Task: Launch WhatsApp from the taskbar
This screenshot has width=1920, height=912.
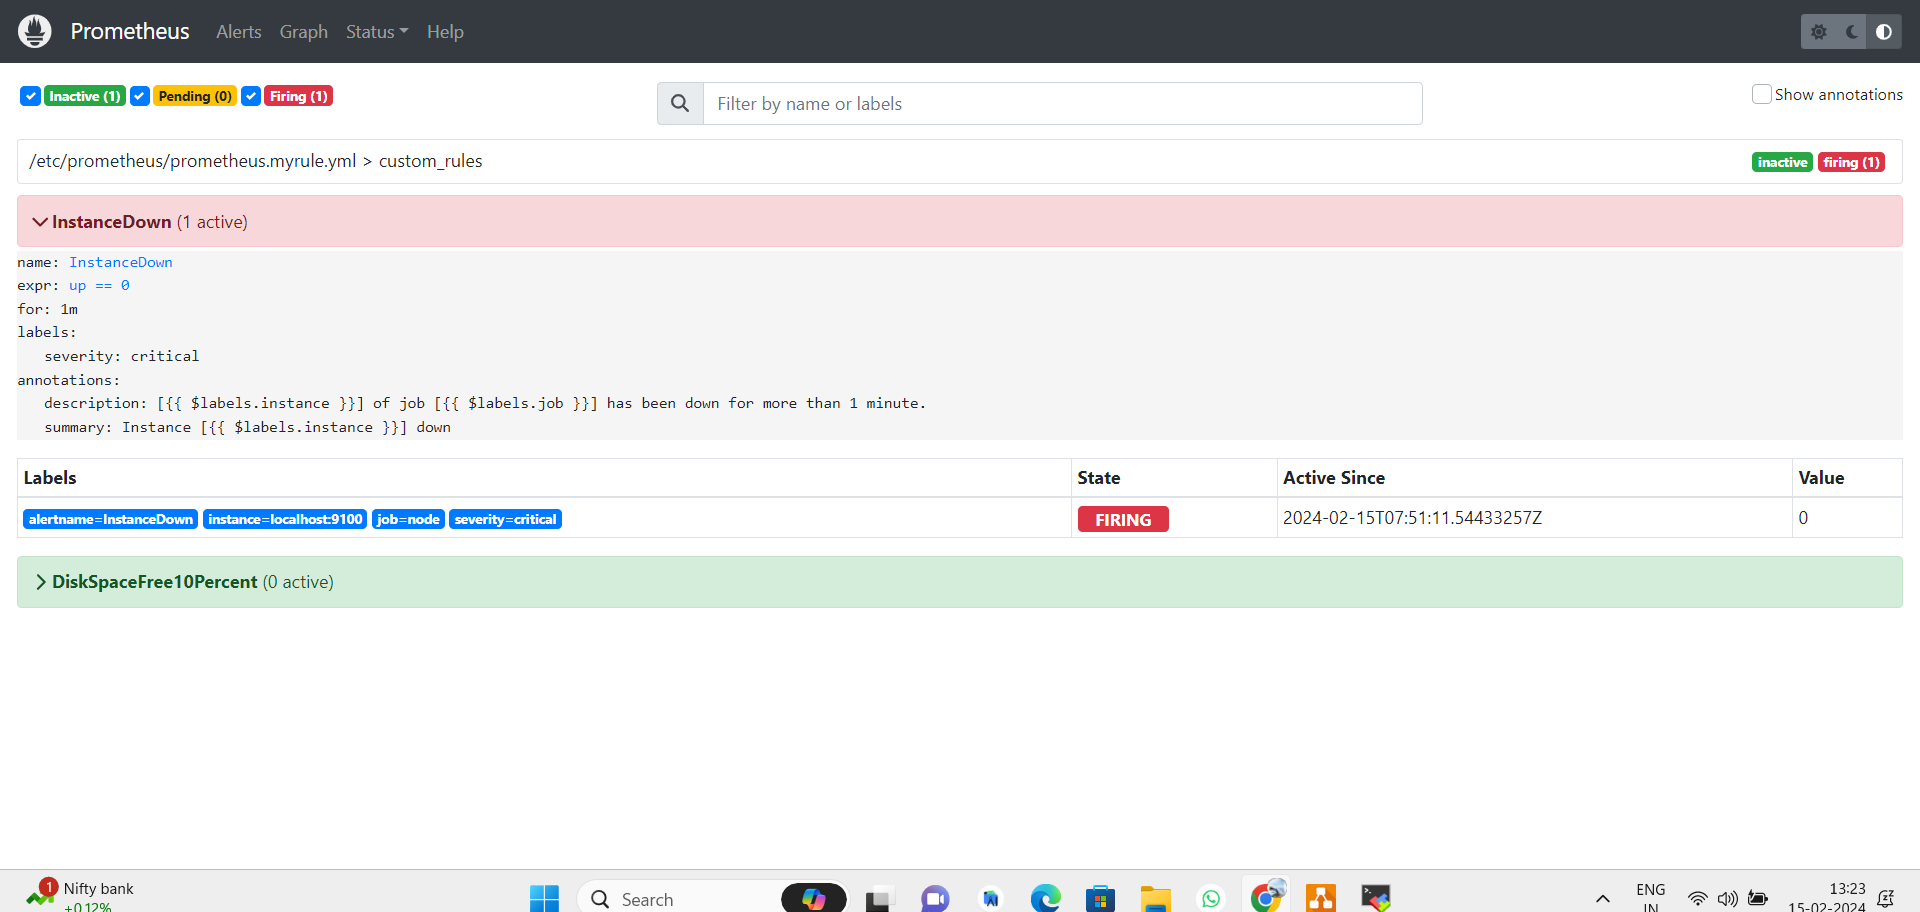Action: pos(1211,898)
